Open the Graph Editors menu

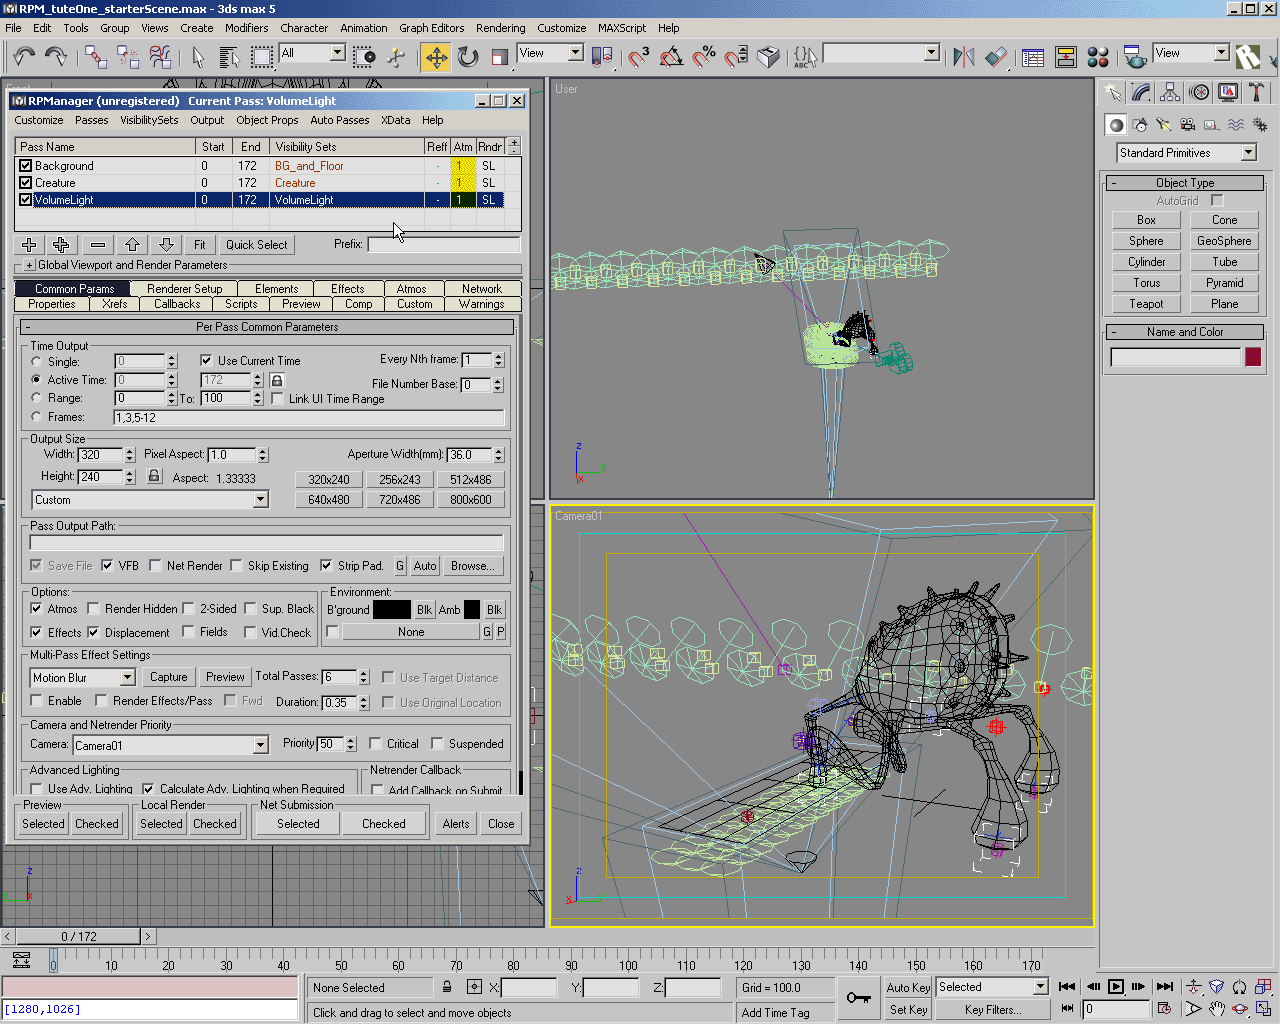(431, 28)
